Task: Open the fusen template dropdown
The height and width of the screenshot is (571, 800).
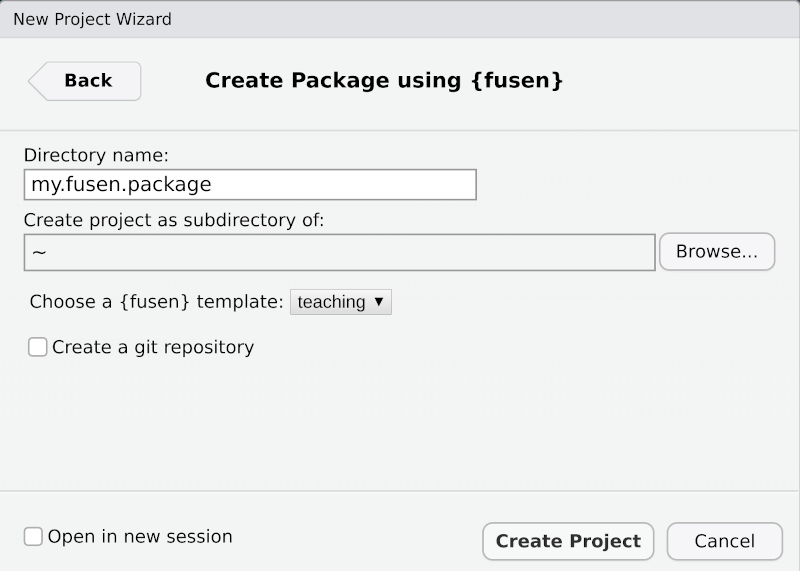Action: pos(340,302)
